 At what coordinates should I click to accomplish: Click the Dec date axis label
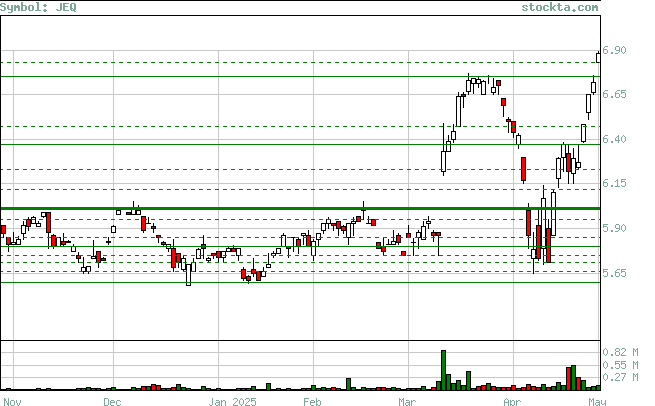coord(112,401)
